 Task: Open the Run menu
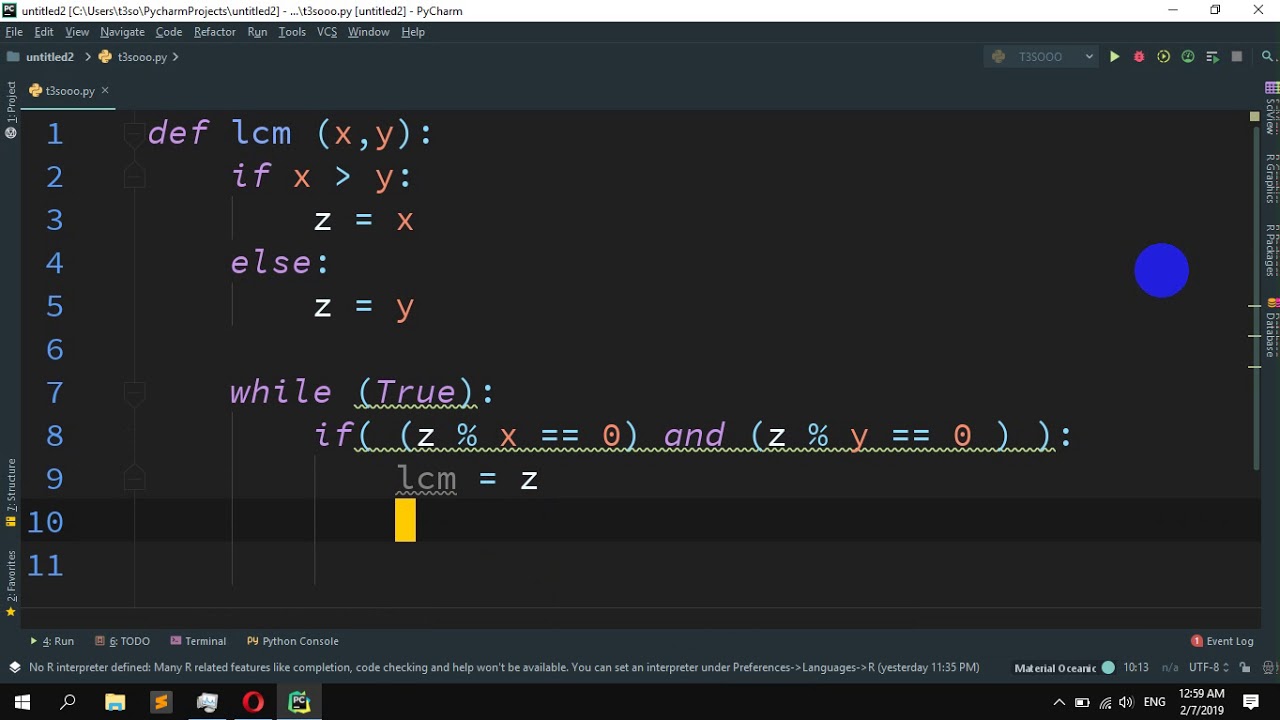tap(257, 32)
